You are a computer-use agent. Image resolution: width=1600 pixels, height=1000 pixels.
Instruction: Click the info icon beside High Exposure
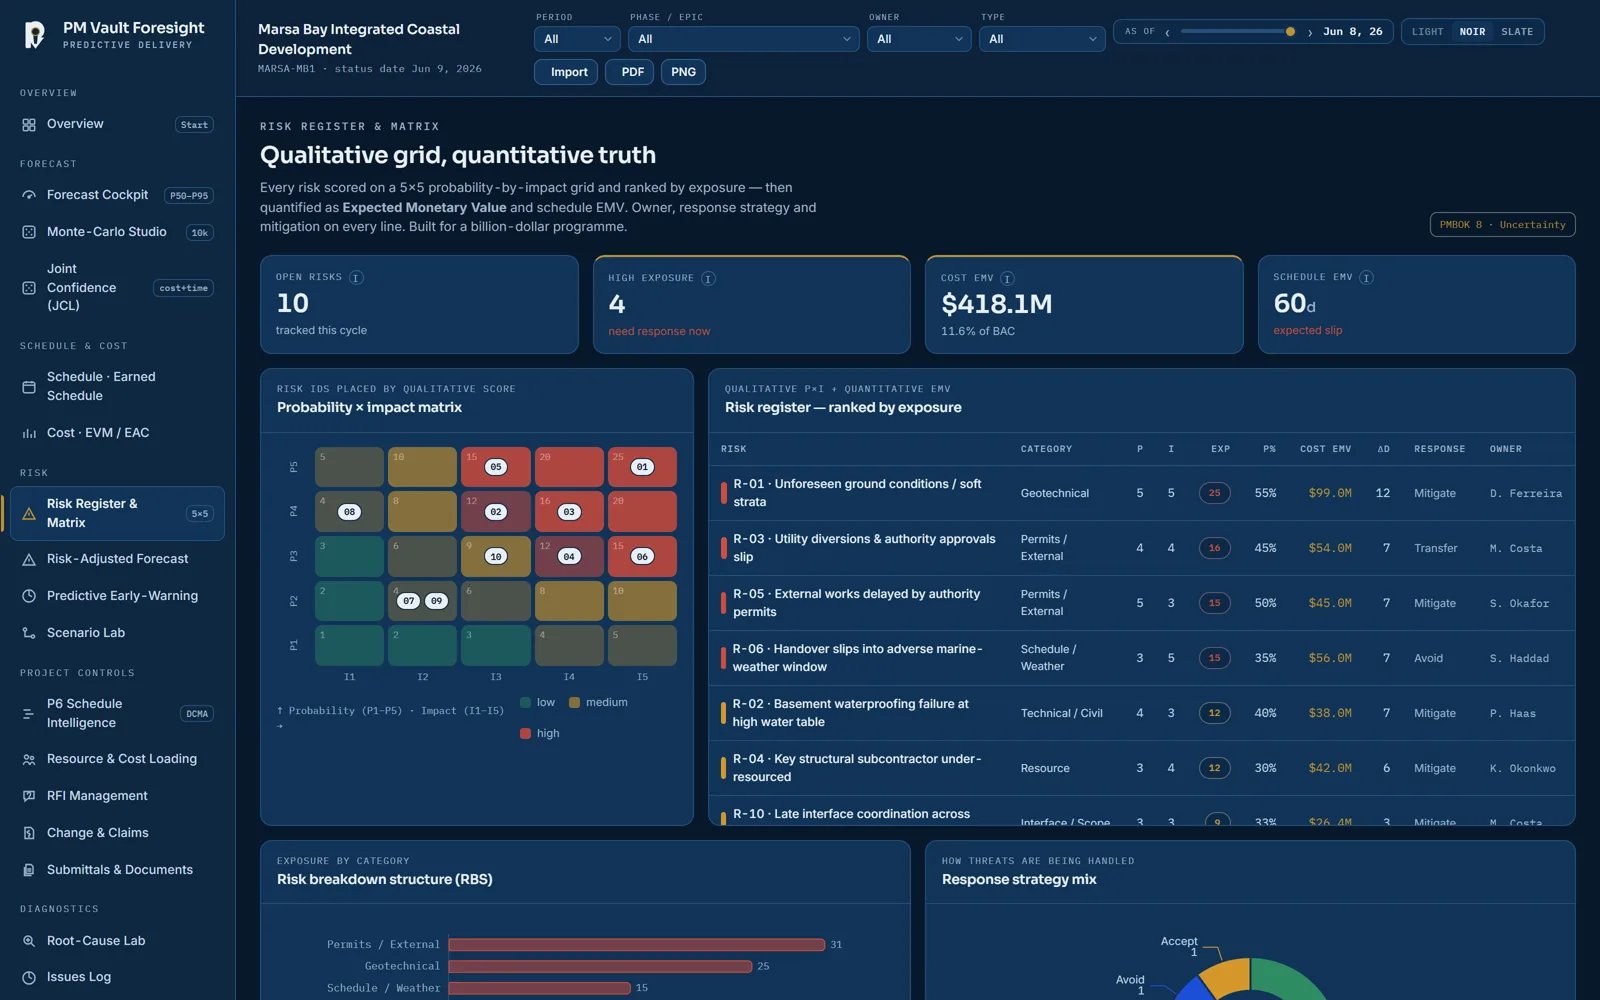[x=708, y=278]
